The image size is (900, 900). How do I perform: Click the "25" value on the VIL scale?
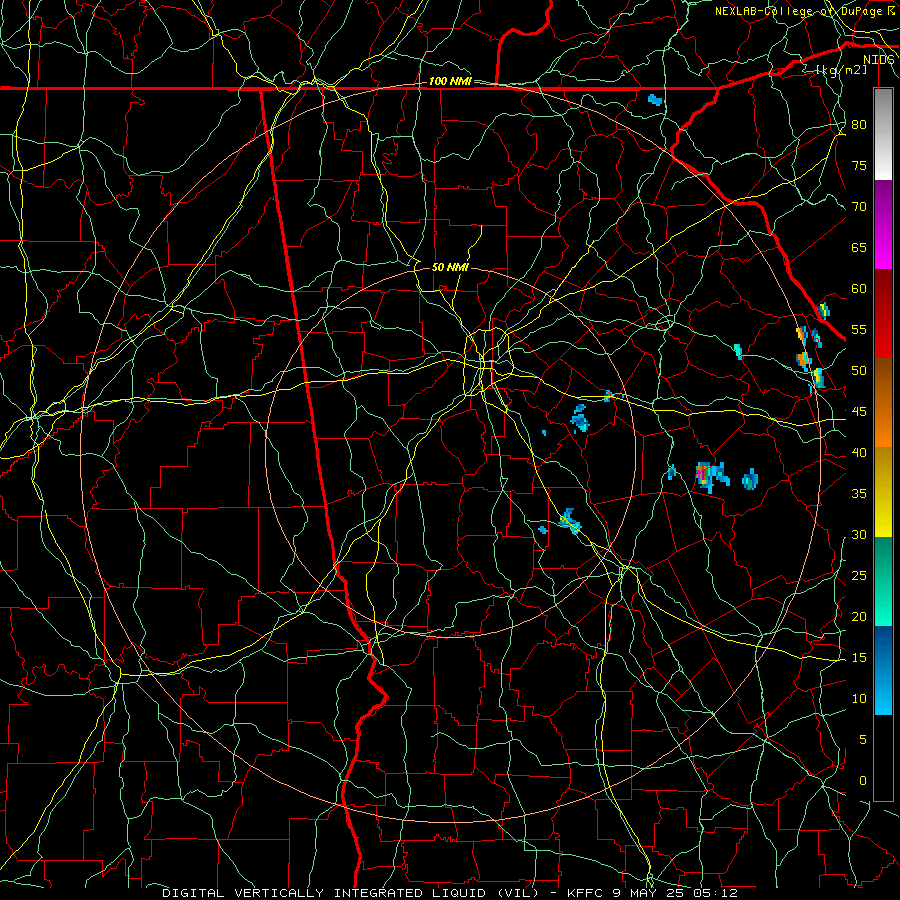pos(859,576)
